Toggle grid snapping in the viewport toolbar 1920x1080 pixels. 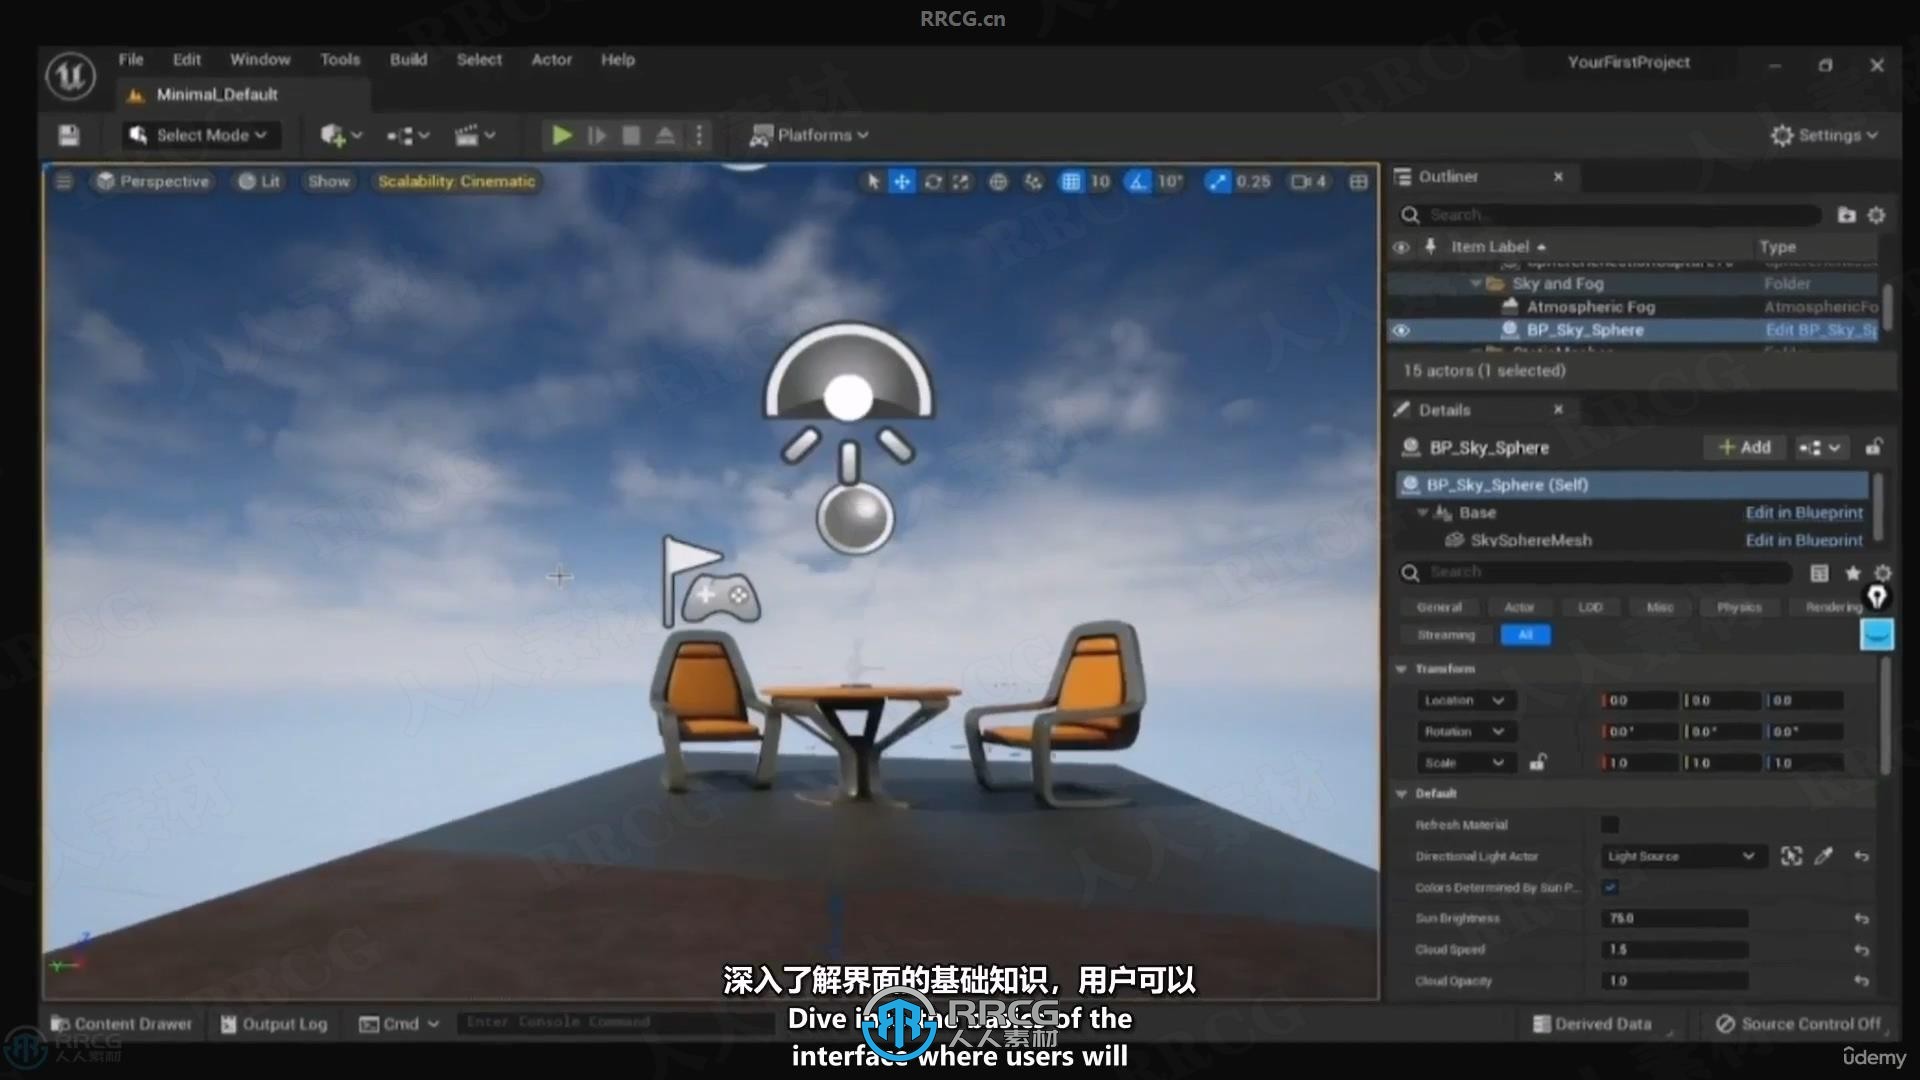tap(1070, 181)
